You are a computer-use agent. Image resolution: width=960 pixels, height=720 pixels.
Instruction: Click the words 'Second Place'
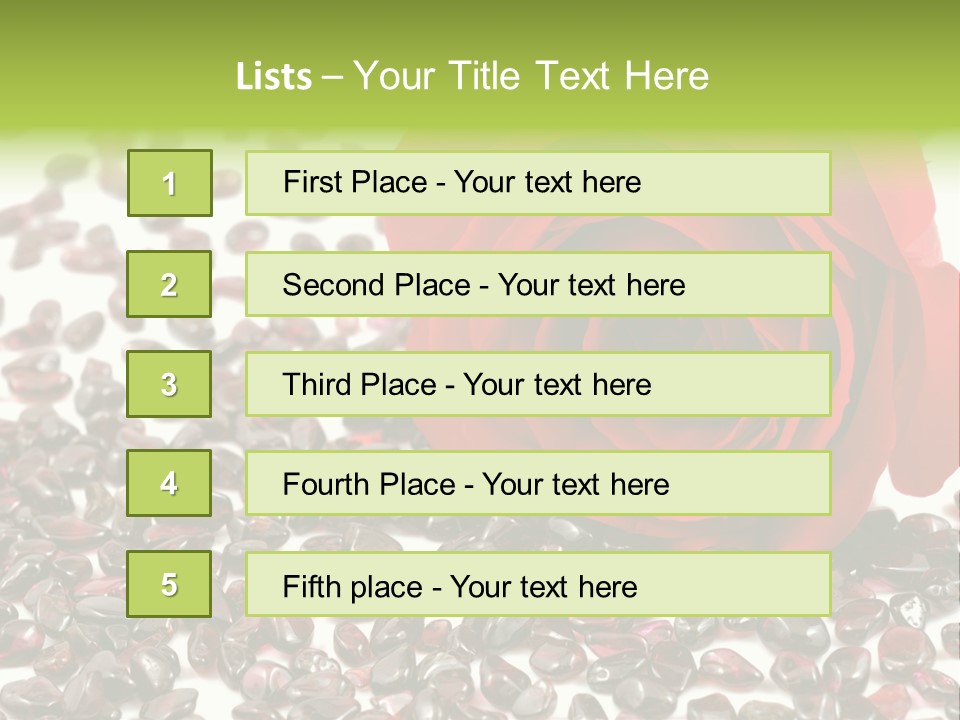point(375,285)
